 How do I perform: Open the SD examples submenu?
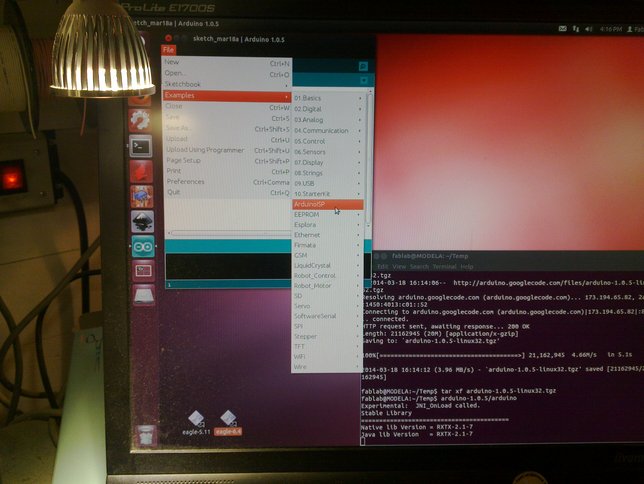327,296
